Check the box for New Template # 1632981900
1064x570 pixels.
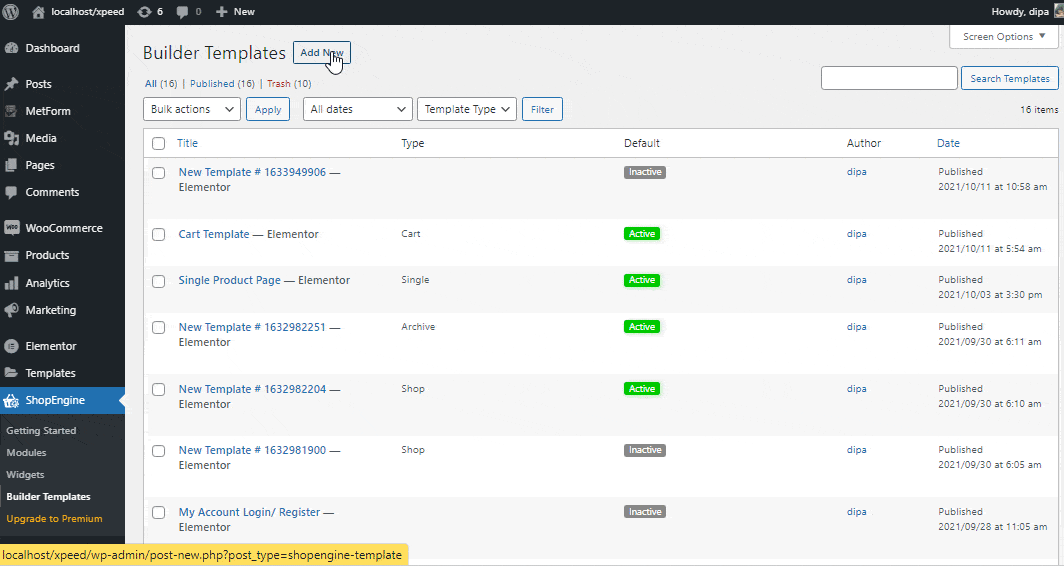159,451
